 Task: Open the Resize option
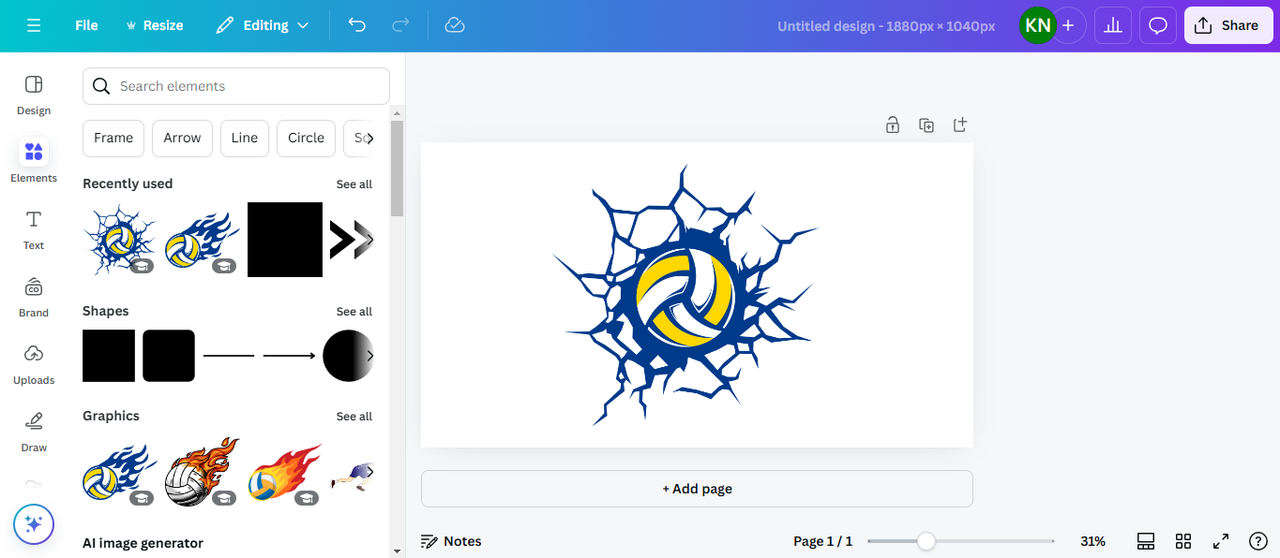click(x=154, y=25)
